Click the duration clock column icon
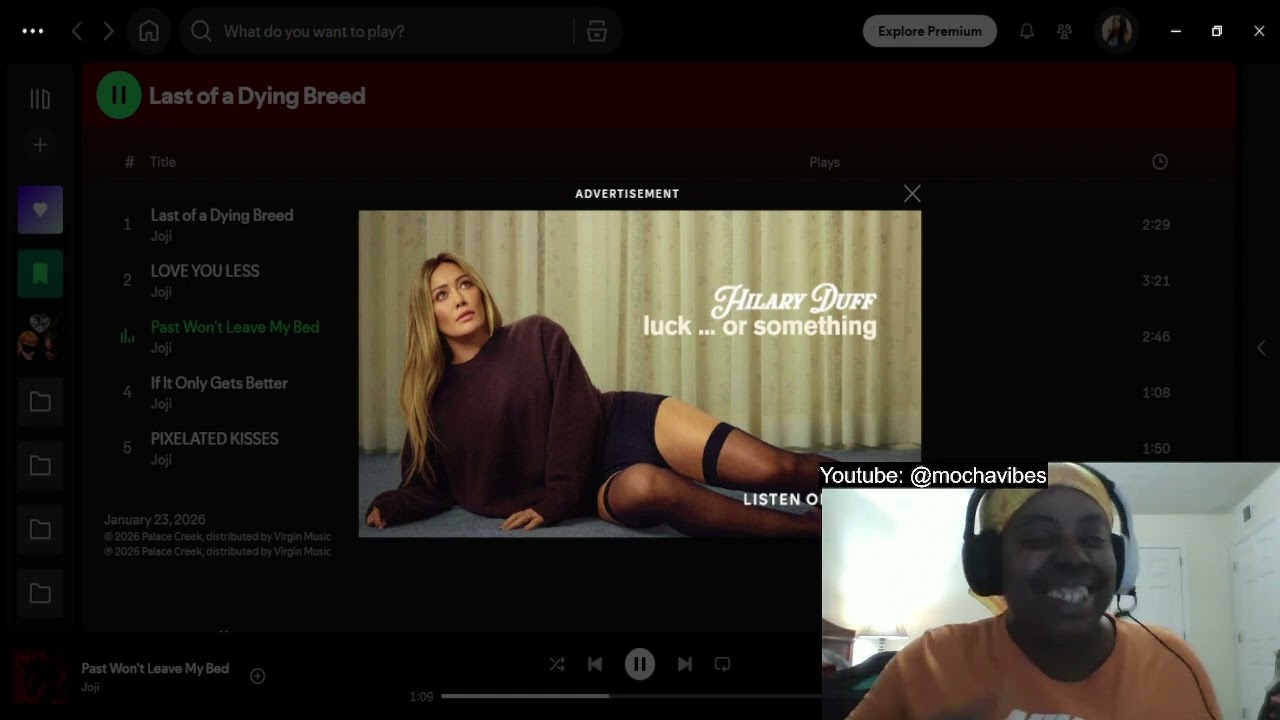This screenshot has width=1280, height=720. pyautogui.click(x=1160, y=162)
